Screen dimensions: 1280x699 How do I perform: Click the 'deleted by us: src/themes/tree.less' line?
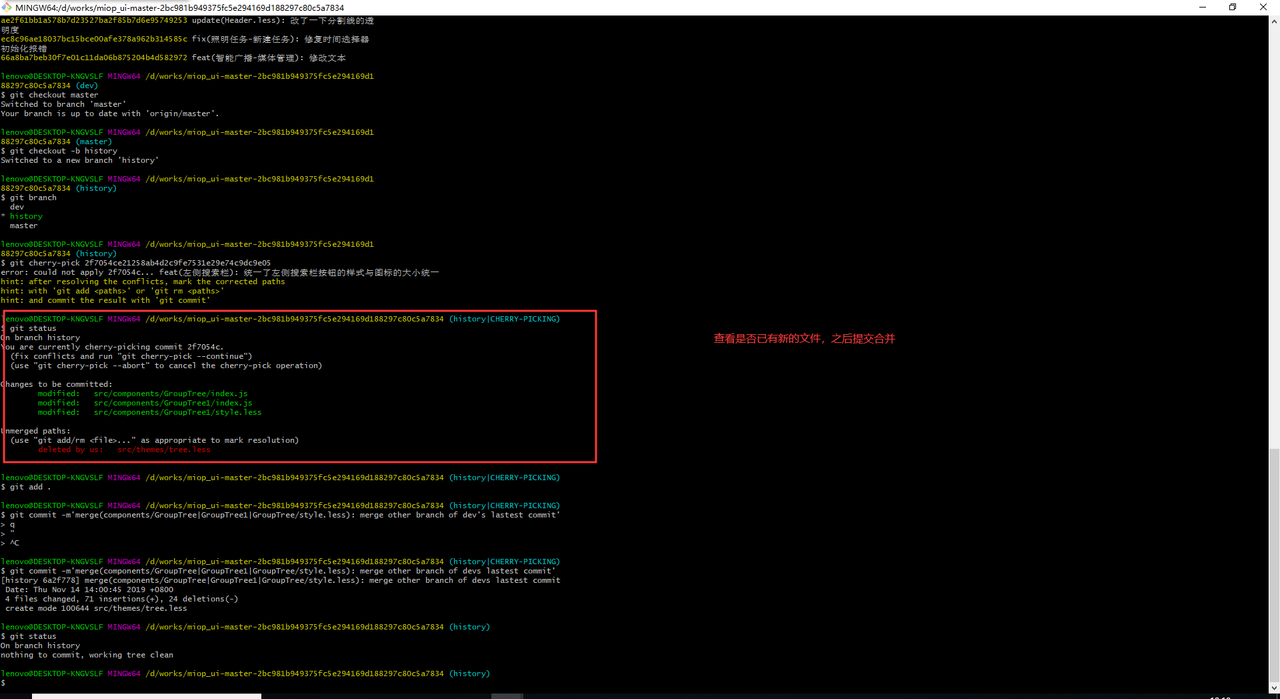pyautogui.click(x=124, y=450)
